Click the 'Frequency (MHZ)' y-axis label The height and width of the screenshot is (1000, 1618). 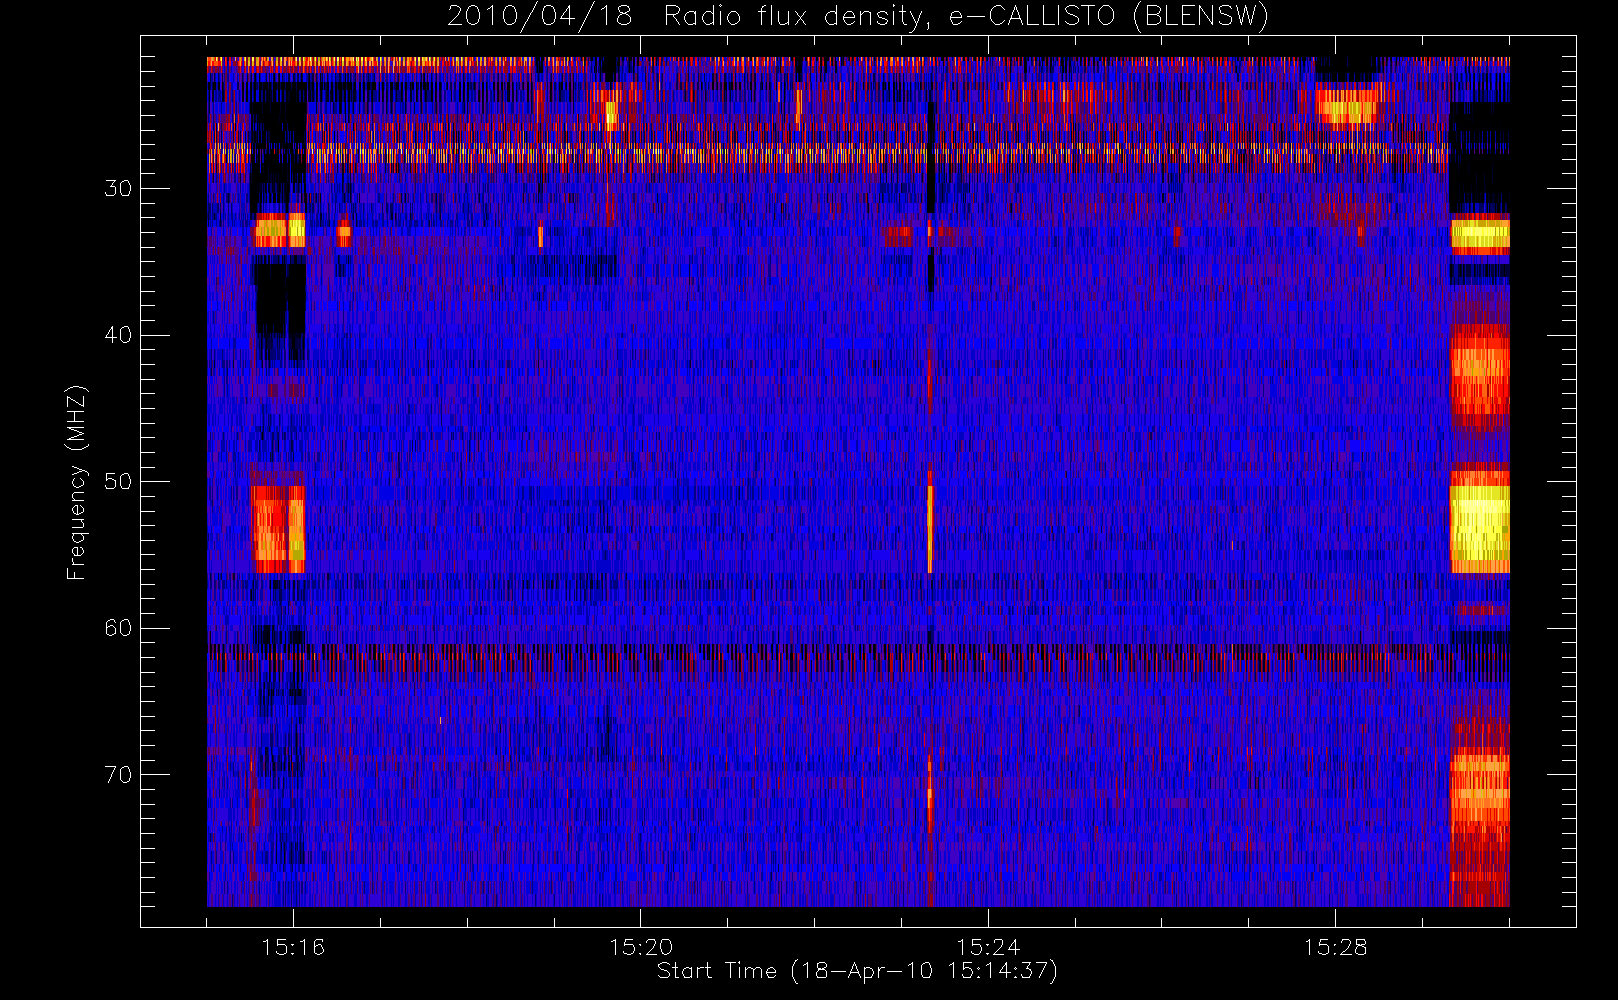pyautogui.click(x=77, y=482)
